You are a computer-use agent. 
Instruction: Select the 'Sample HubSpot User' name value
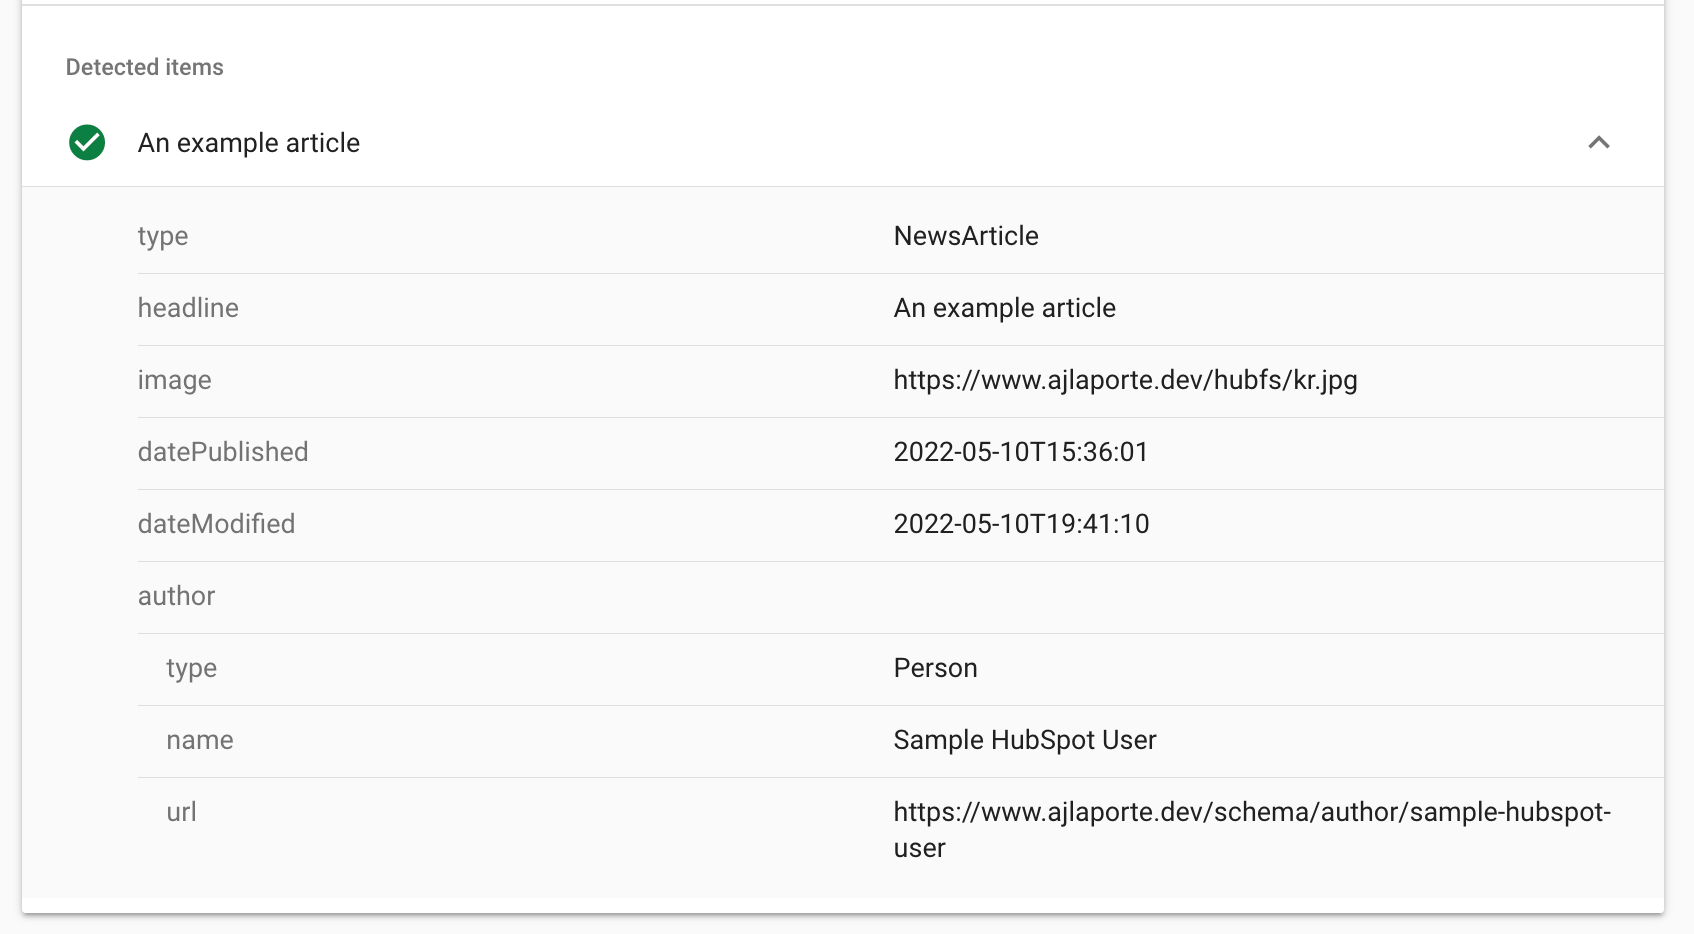click(x=1024, y=740)
